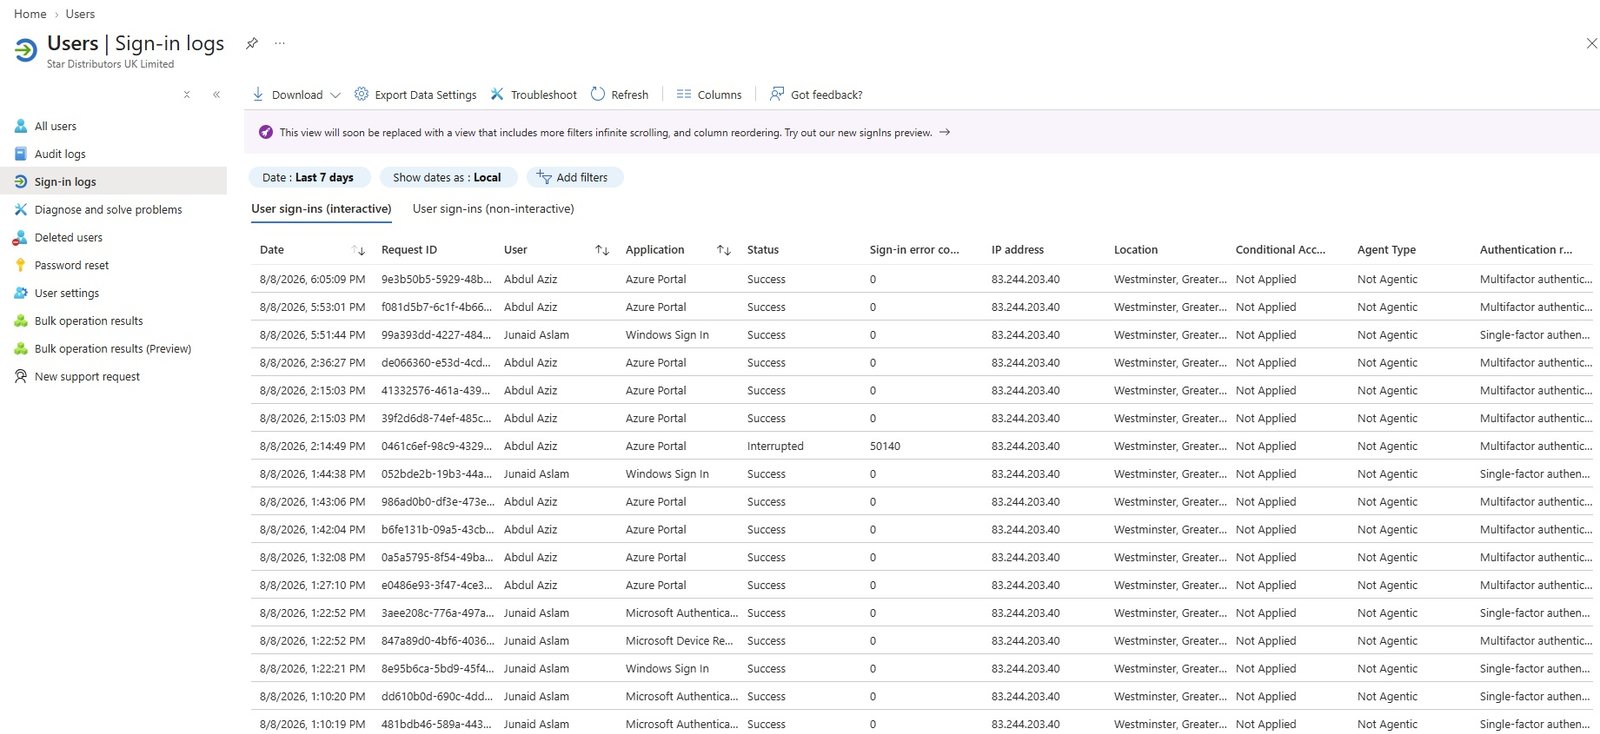Change Show dates as Local filter
1600x734 pixels.
(x=447, y=177)
